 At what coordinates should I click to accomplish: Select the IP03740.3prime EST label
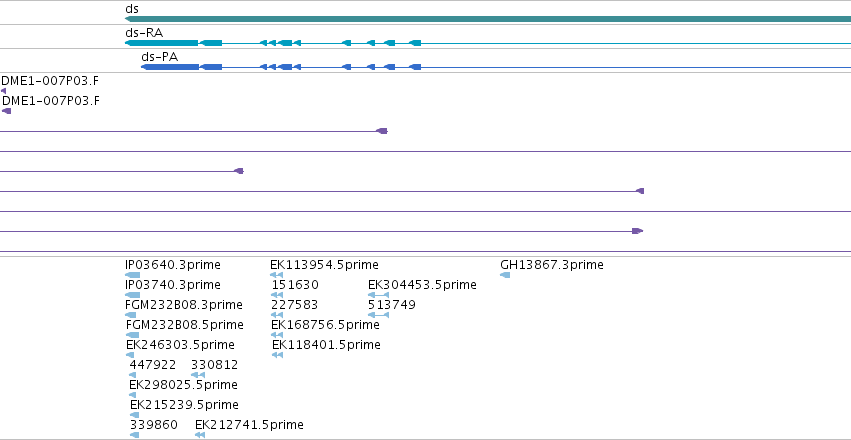click(173, 285)
